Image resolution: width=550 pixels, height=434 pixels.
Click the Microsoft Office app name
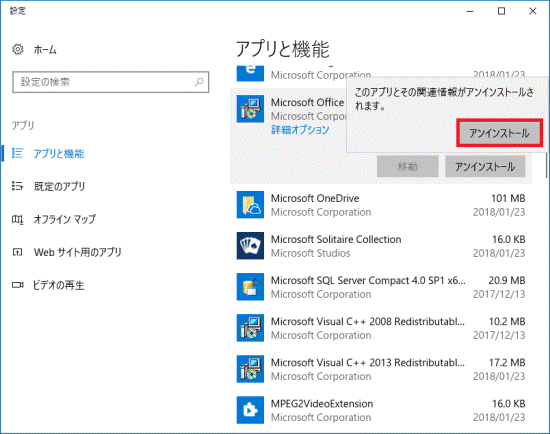pos(308,102)
